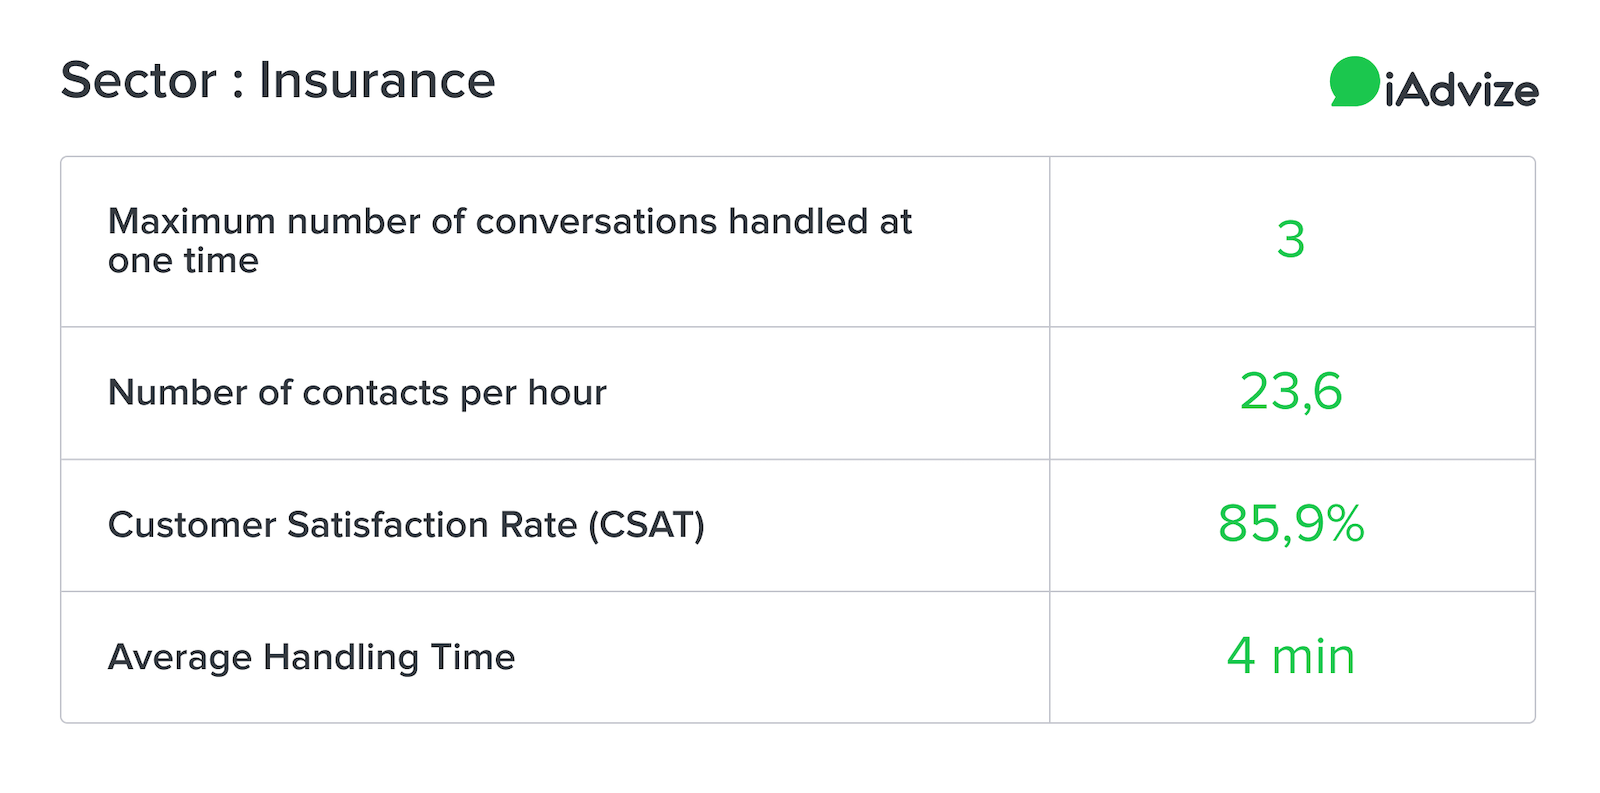Select the 'Customer Satisfaction Rate (CSAT)' label
The image size is (1600, 793).
coord(406,525)
